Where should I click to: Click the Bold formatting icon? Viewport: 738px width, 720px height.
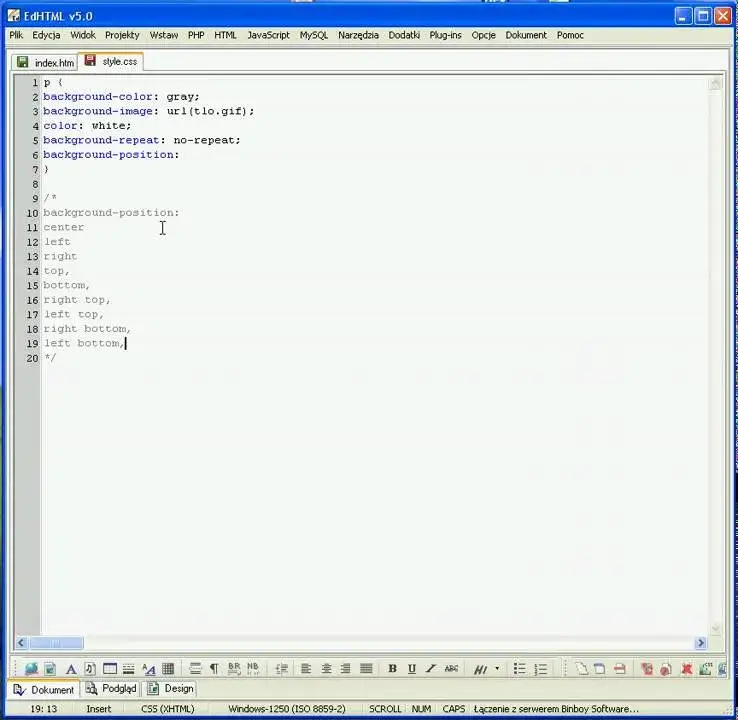[392, 668]
